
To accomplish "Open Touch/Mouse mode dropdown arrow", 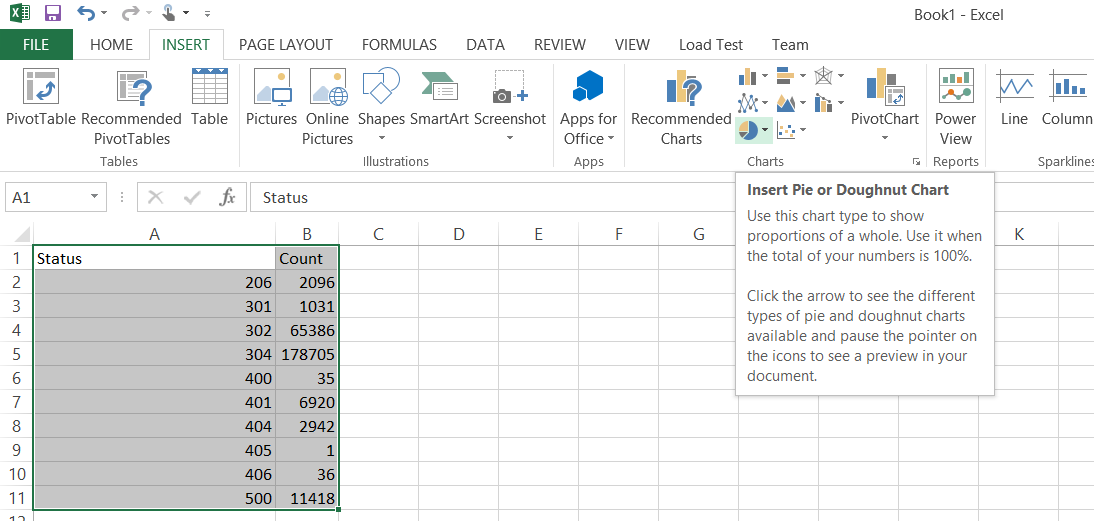I will [186, 13].
